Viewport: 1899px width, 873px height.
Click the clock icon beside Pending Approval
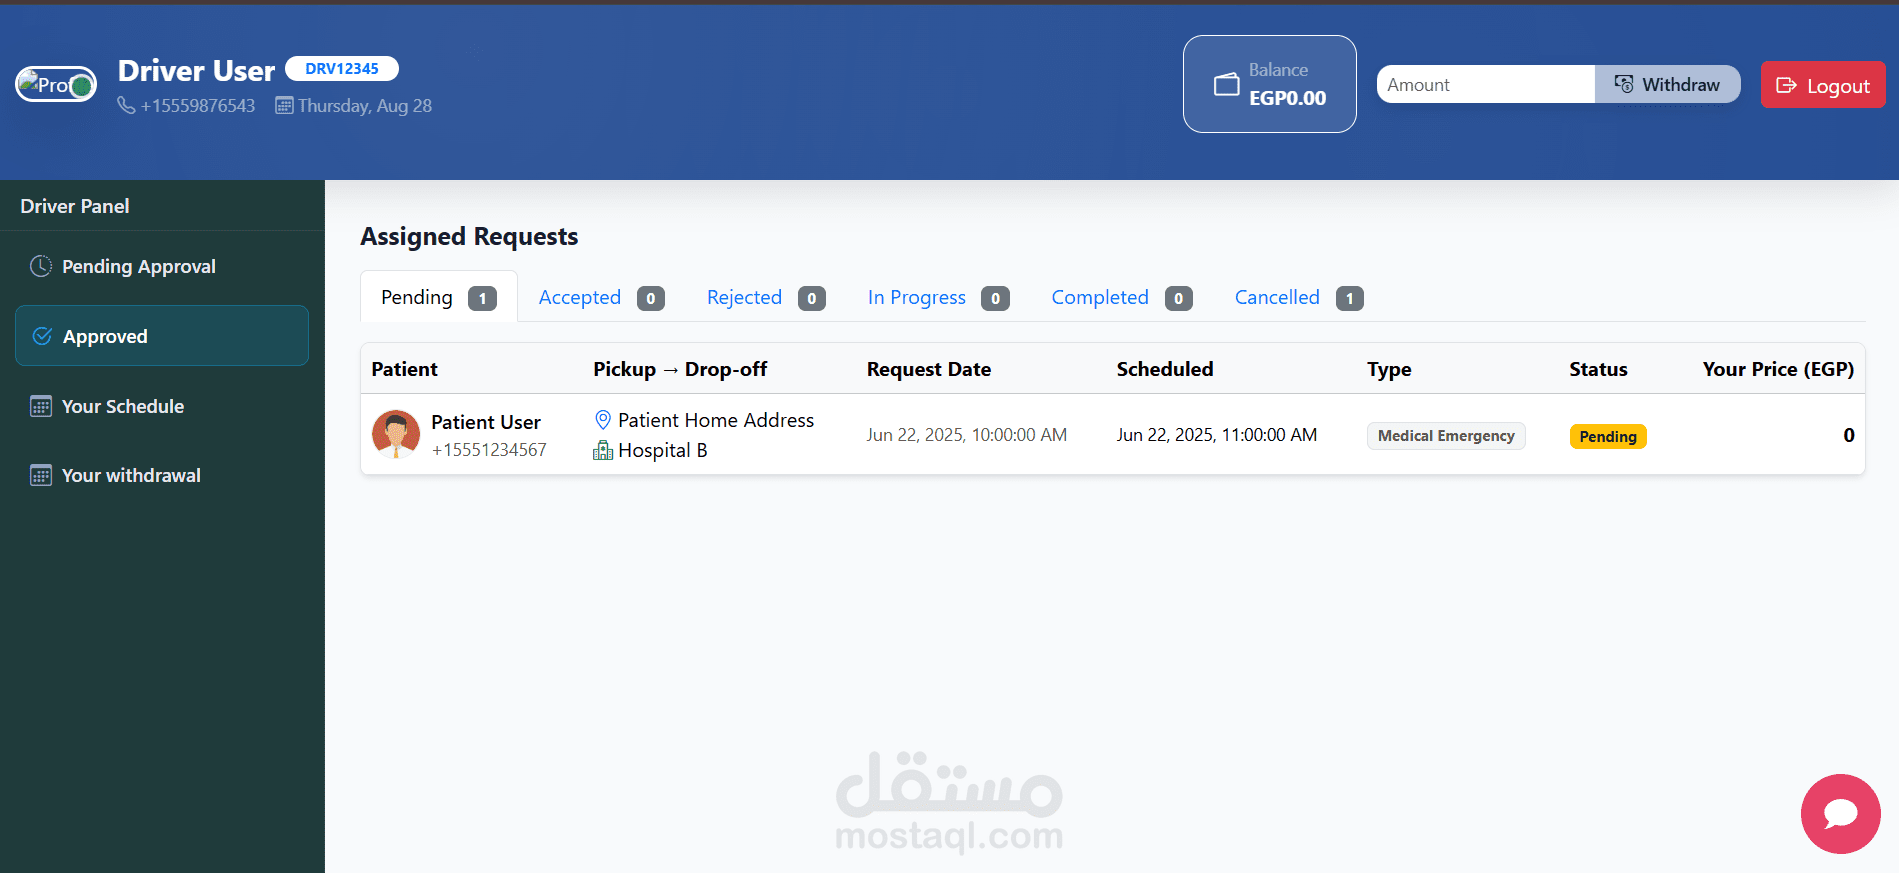pyautogui.click(x=41, y=266)
